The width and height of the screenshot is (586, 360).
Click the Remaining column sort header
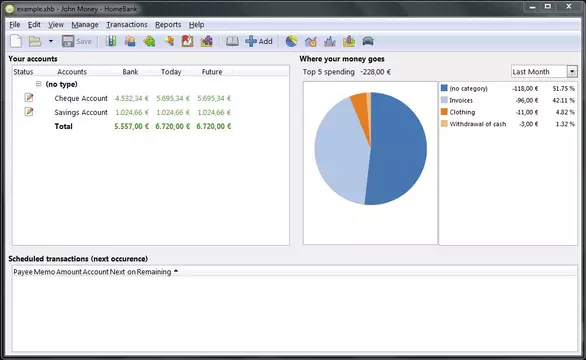[154, 272]
